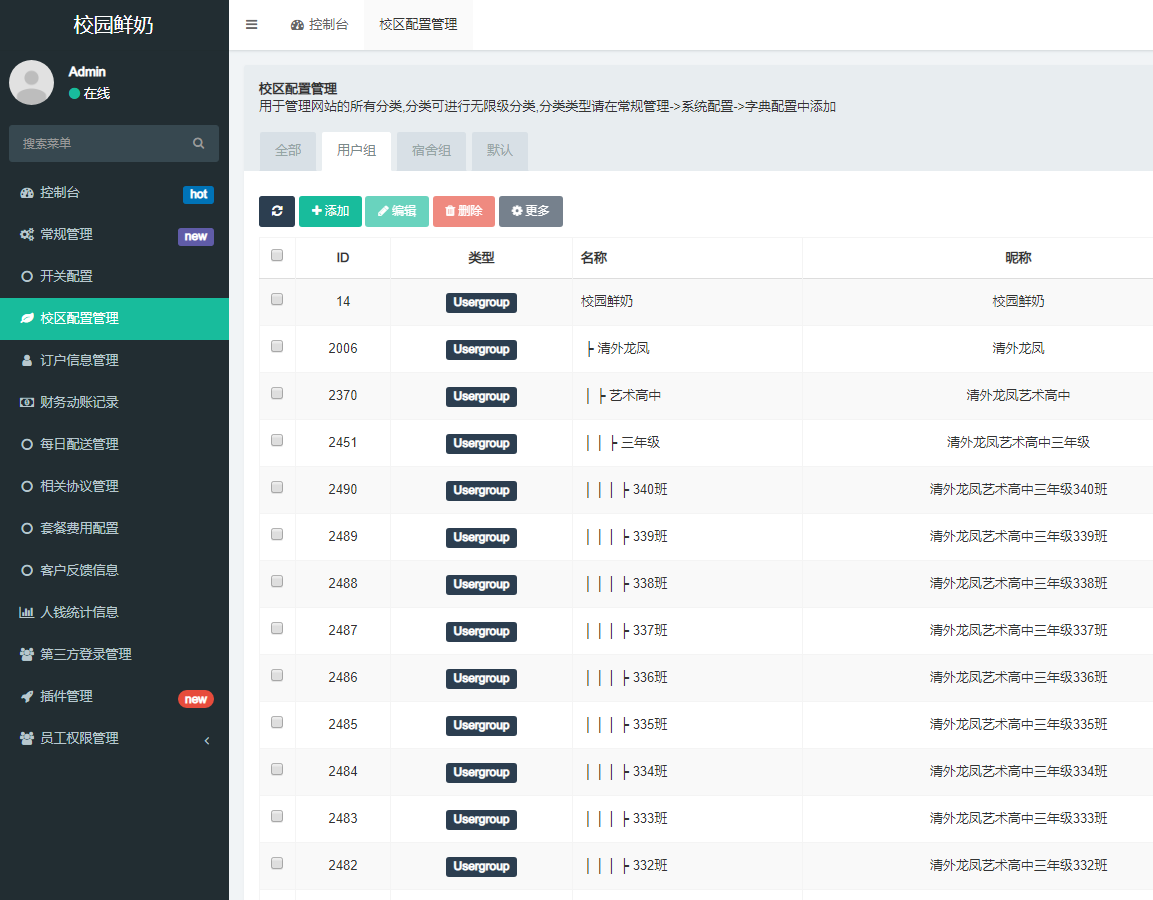Click the hamburger menu toggle icon
The width and height of the screenshot is (1153, 900).
tap(251, 25)
